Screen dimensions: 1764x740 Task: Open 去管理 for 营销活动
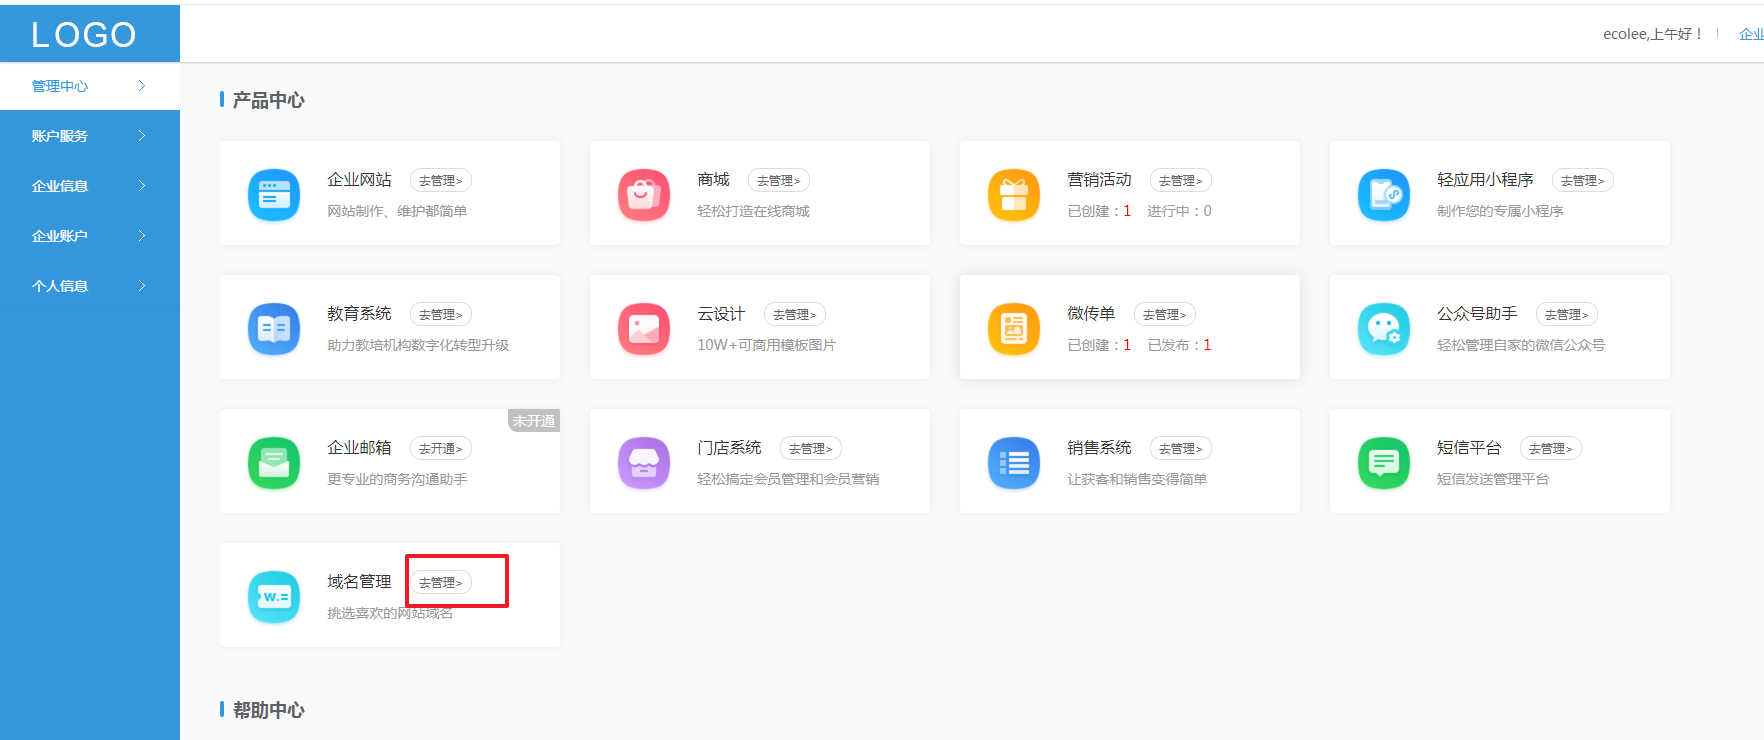1181,181
